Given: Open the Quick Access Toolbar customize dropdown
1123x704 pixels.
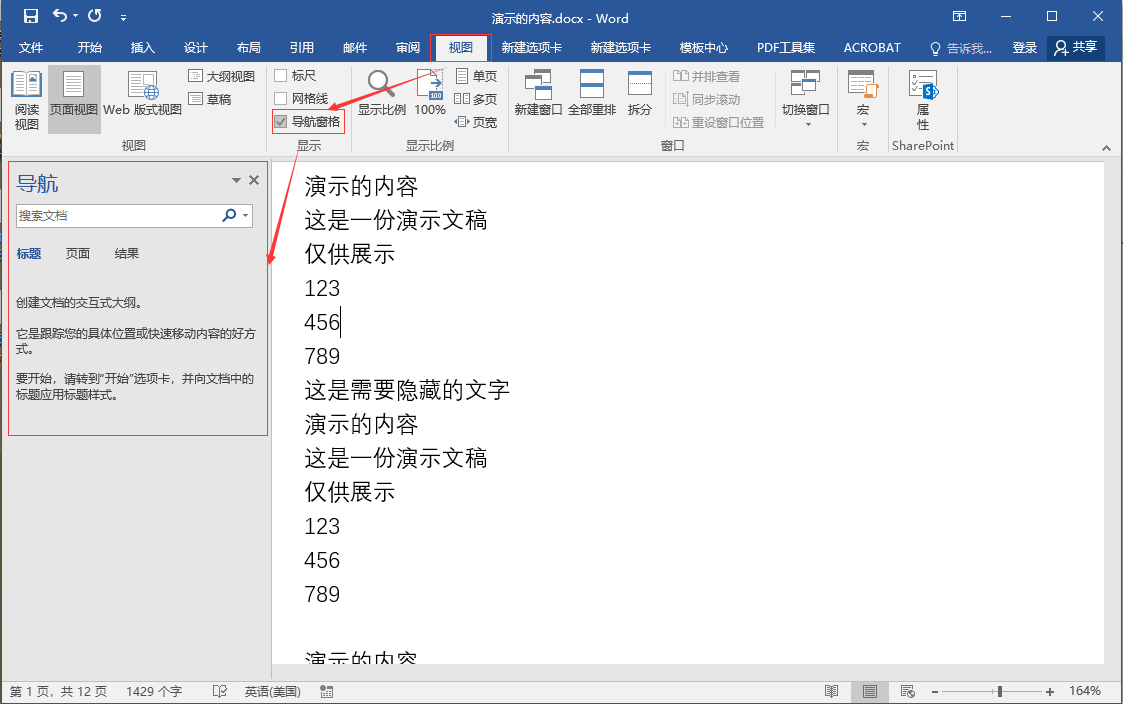Looking at the screenshot, I should (123, 17).
